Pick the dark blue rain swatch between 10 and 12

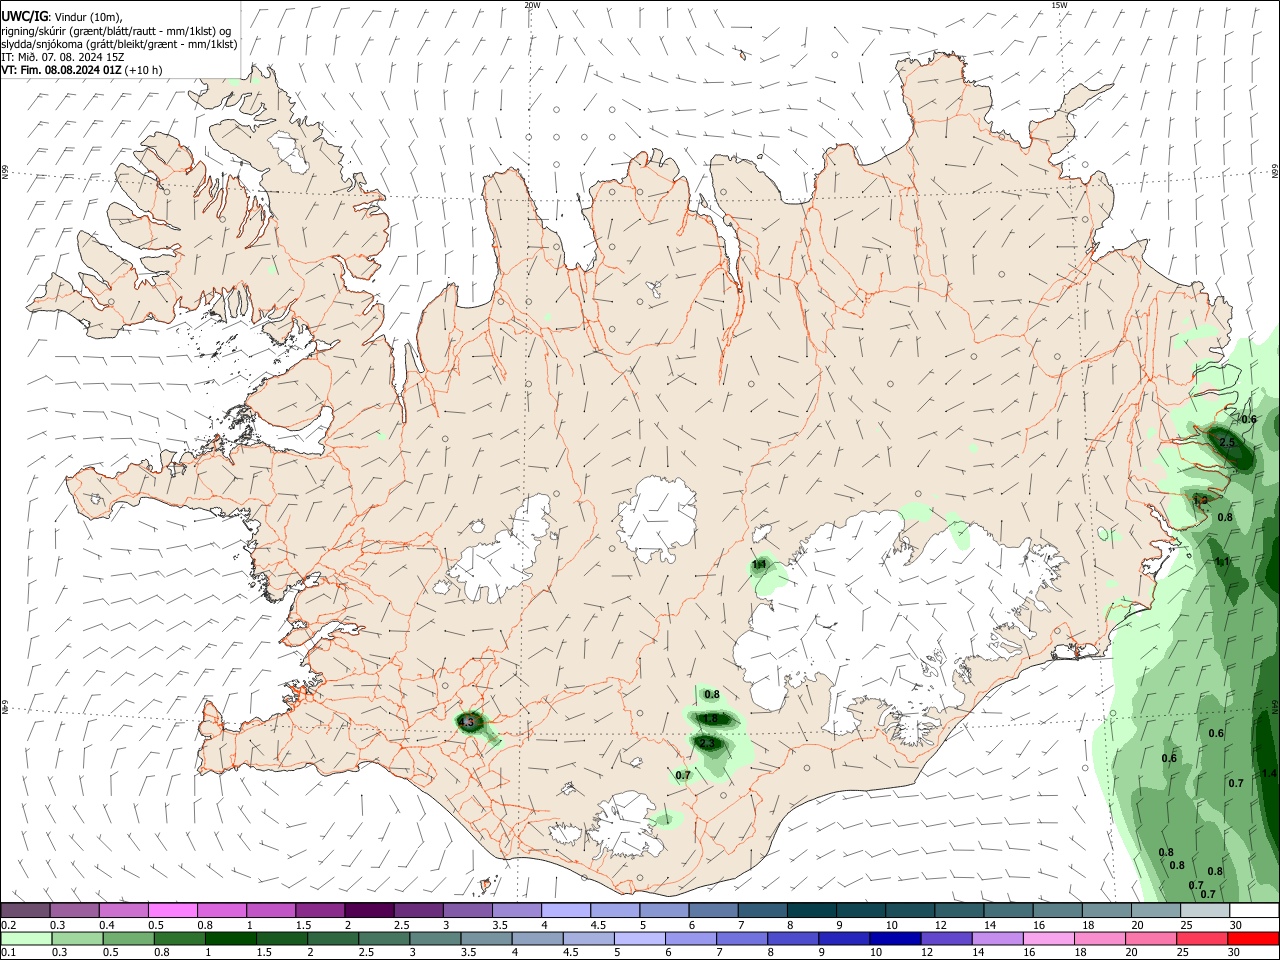click(893, 939)
